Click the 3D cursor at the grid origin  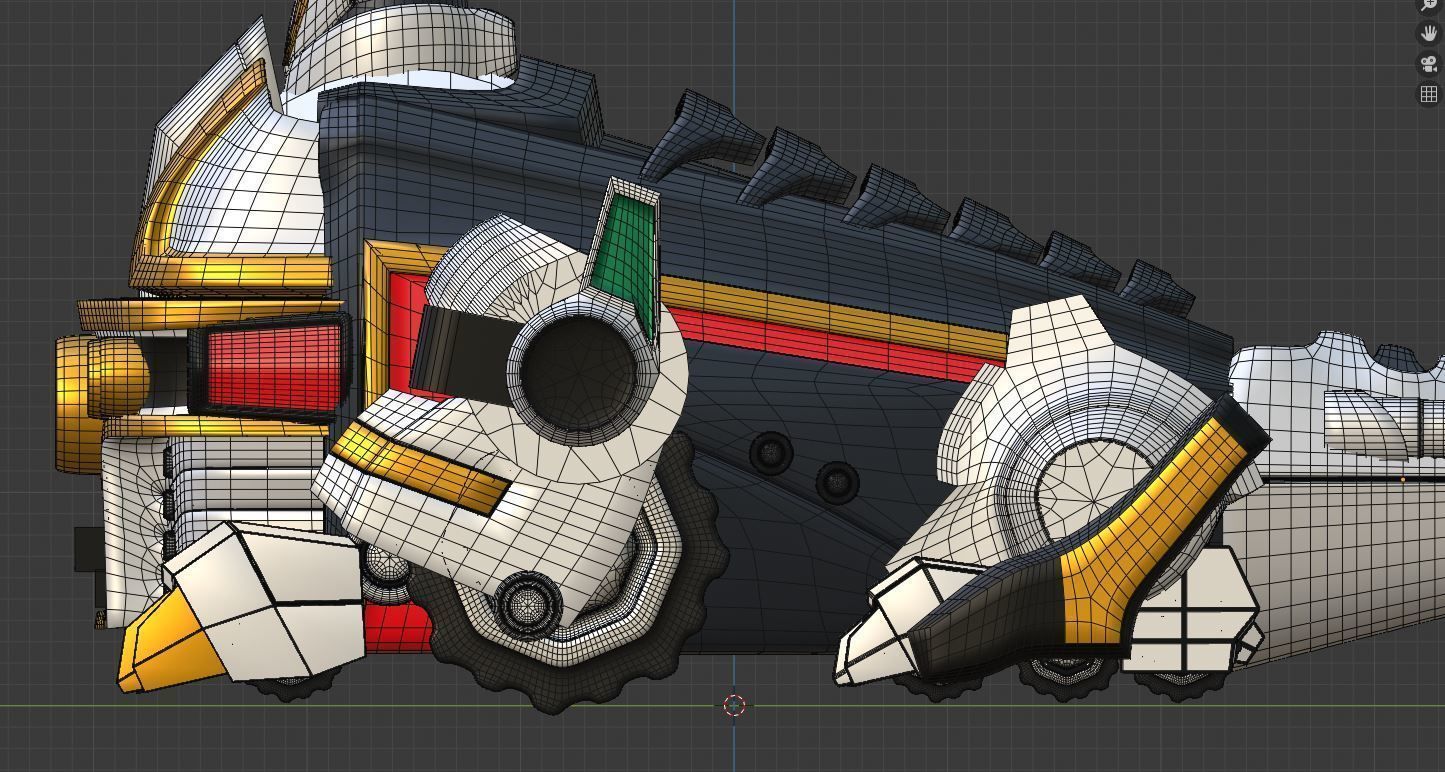click(x=734, y=705)
